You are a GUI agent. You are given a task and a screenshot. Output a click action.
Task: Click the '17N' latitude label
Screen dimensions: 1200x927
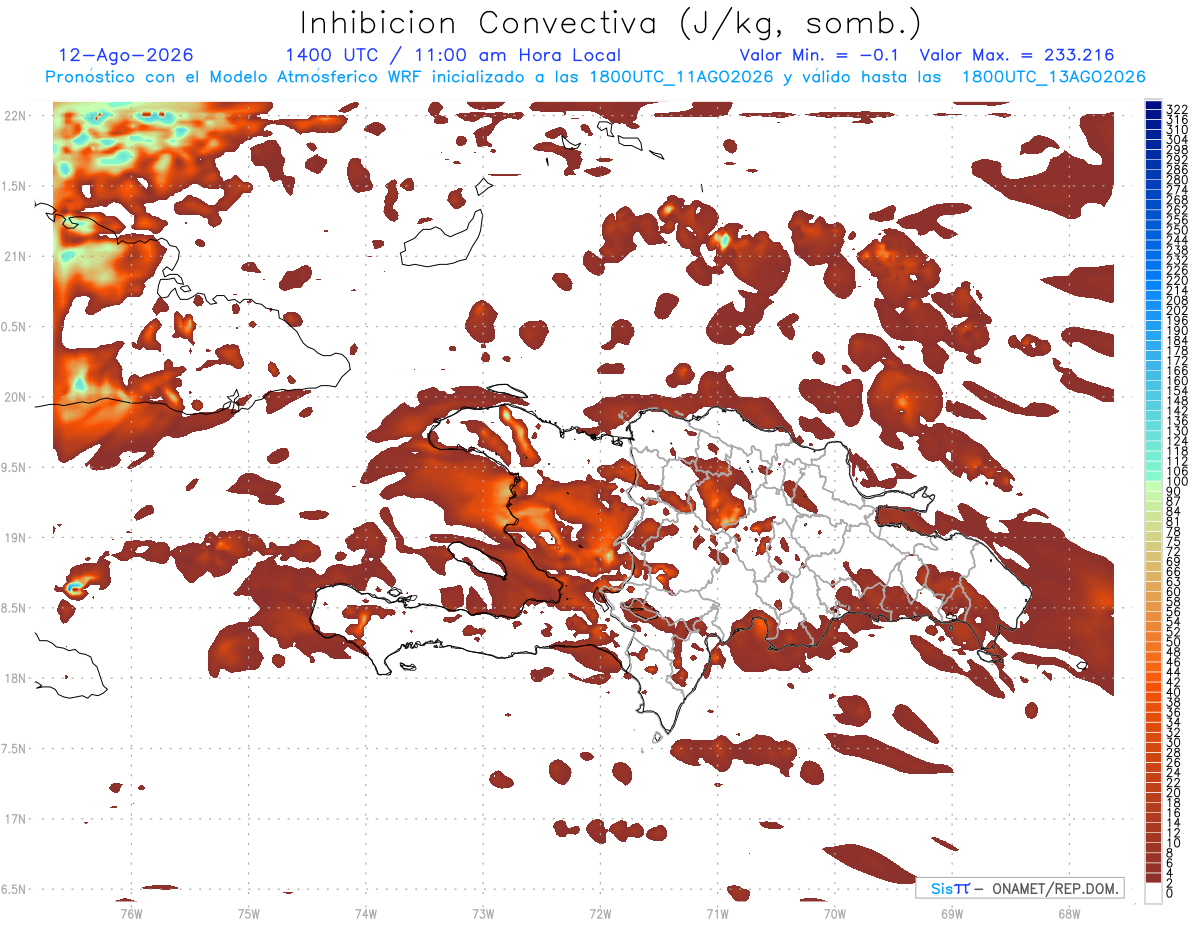[x=15, y=820]
